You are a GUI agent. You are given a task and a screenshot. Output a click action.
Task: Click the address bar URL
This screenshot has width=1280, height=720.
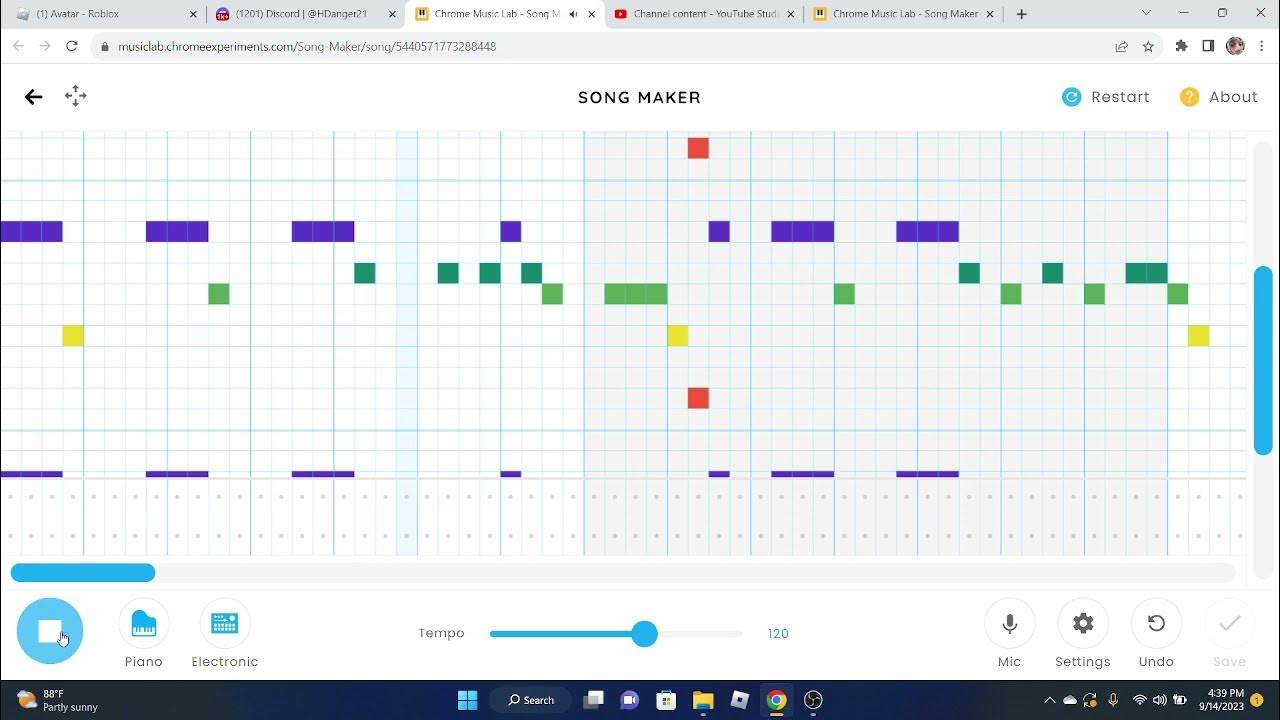(307, 46)
